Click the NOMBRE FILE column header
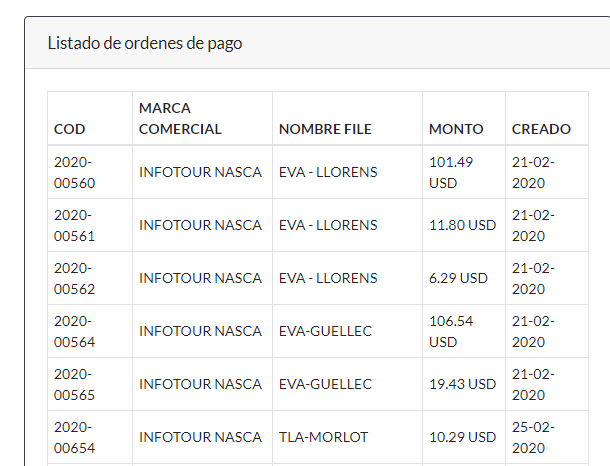 (x=325, y=129)
